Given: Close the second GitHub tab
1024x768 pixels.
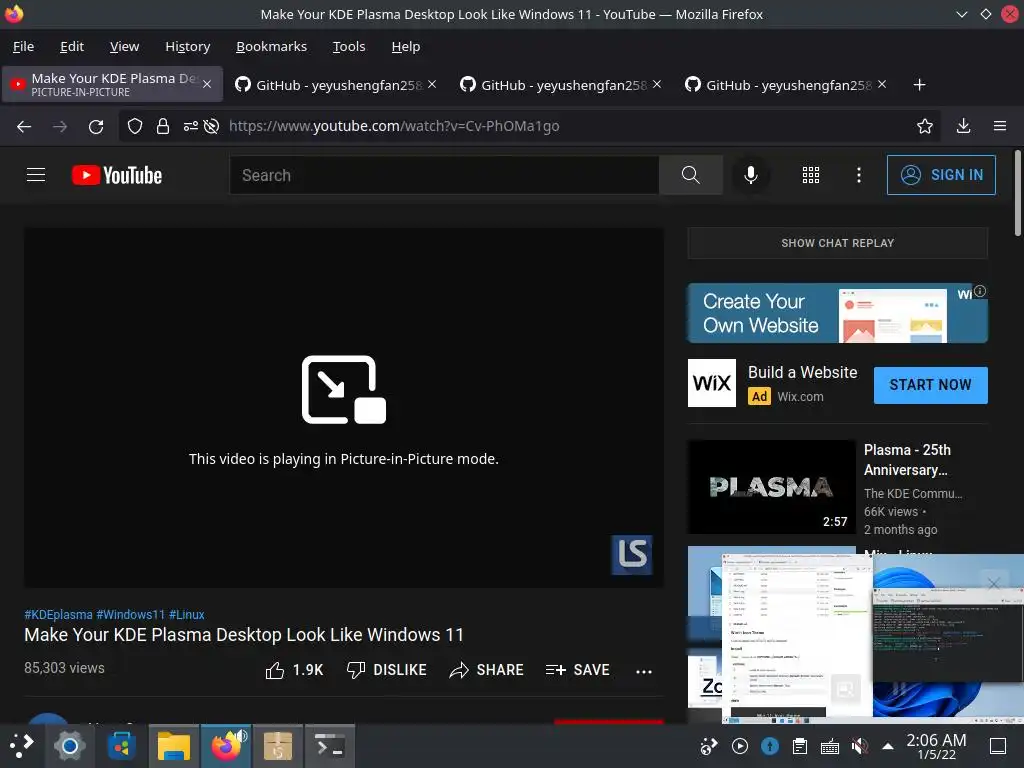Looking at the screenshot, I should [657, 84].
